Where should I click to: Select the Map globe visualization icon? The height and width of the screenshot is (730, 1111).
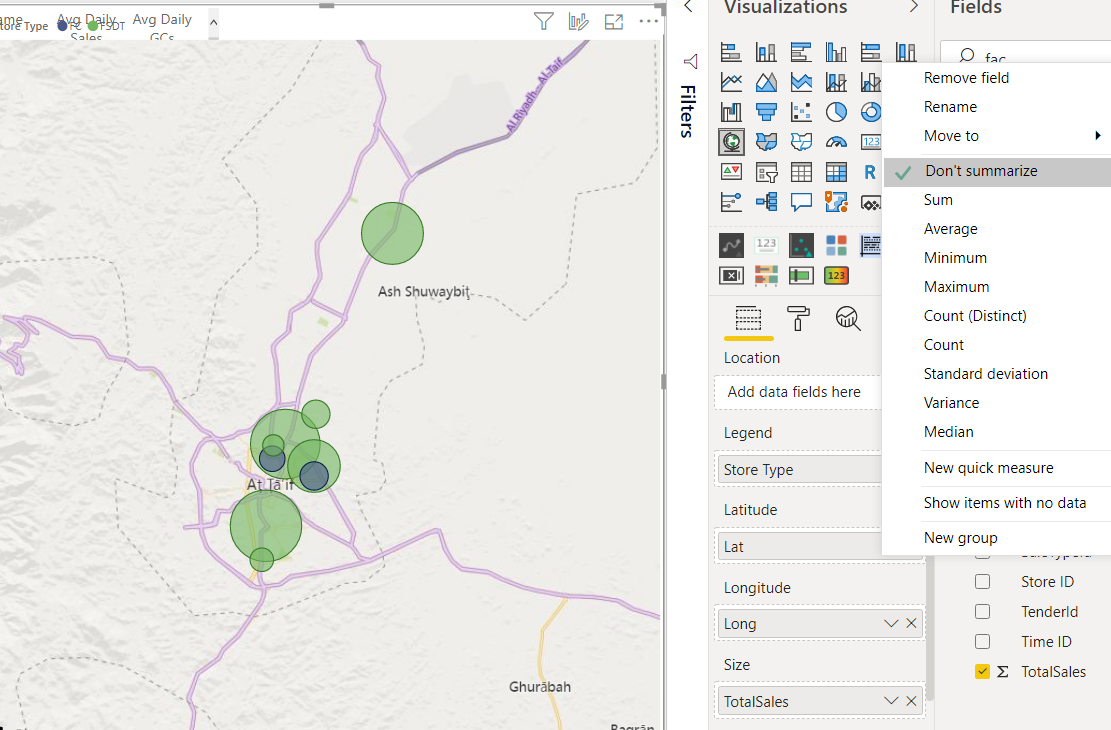[731, 142]
